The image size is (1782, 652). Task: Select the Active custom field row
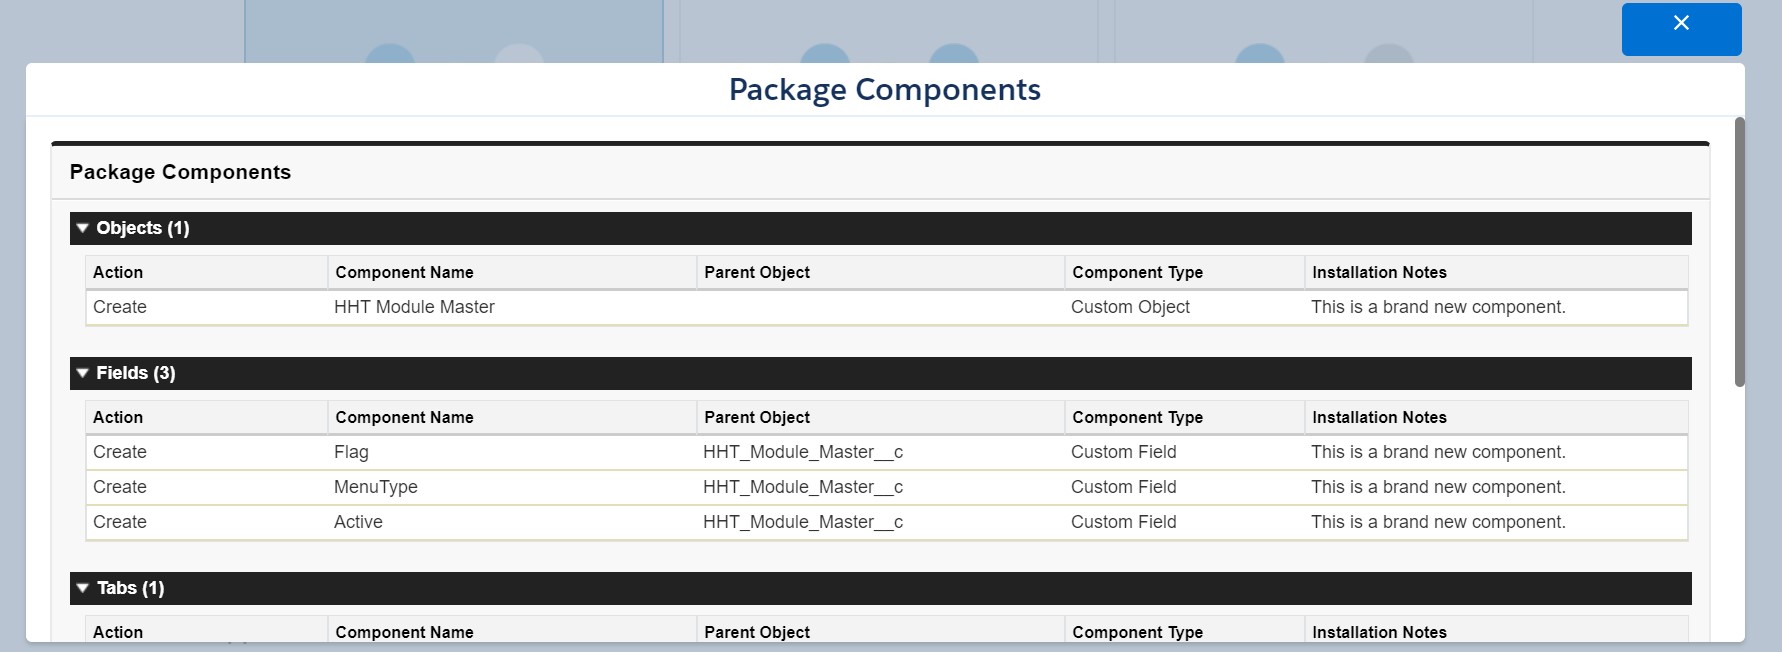(358, 522)
